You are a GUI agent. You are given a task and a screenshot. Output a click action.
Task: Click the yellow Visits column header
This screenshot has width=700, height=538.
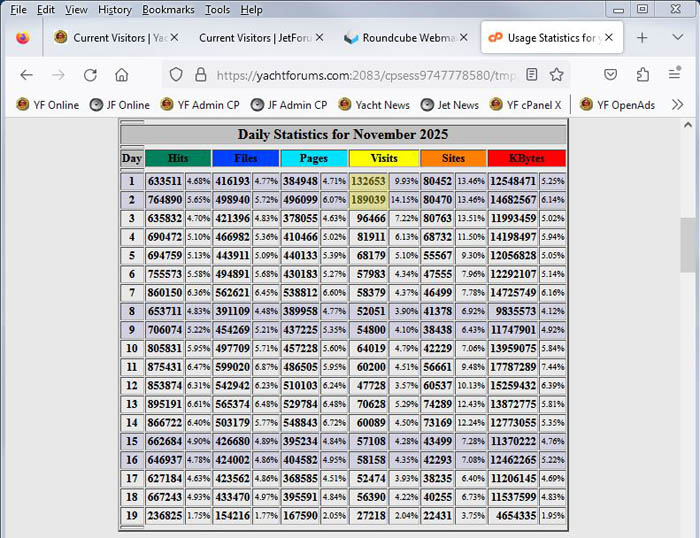(384, 158)
